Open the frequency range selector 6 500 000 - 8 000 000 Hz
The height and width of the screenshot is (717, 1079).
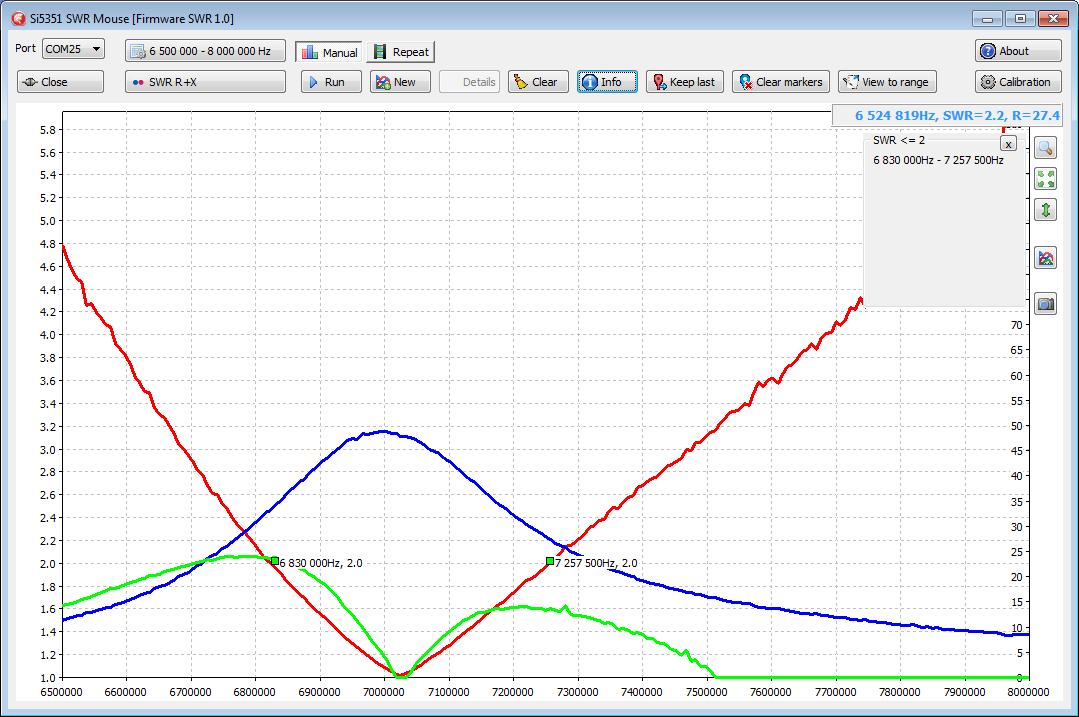click(205, 51)
